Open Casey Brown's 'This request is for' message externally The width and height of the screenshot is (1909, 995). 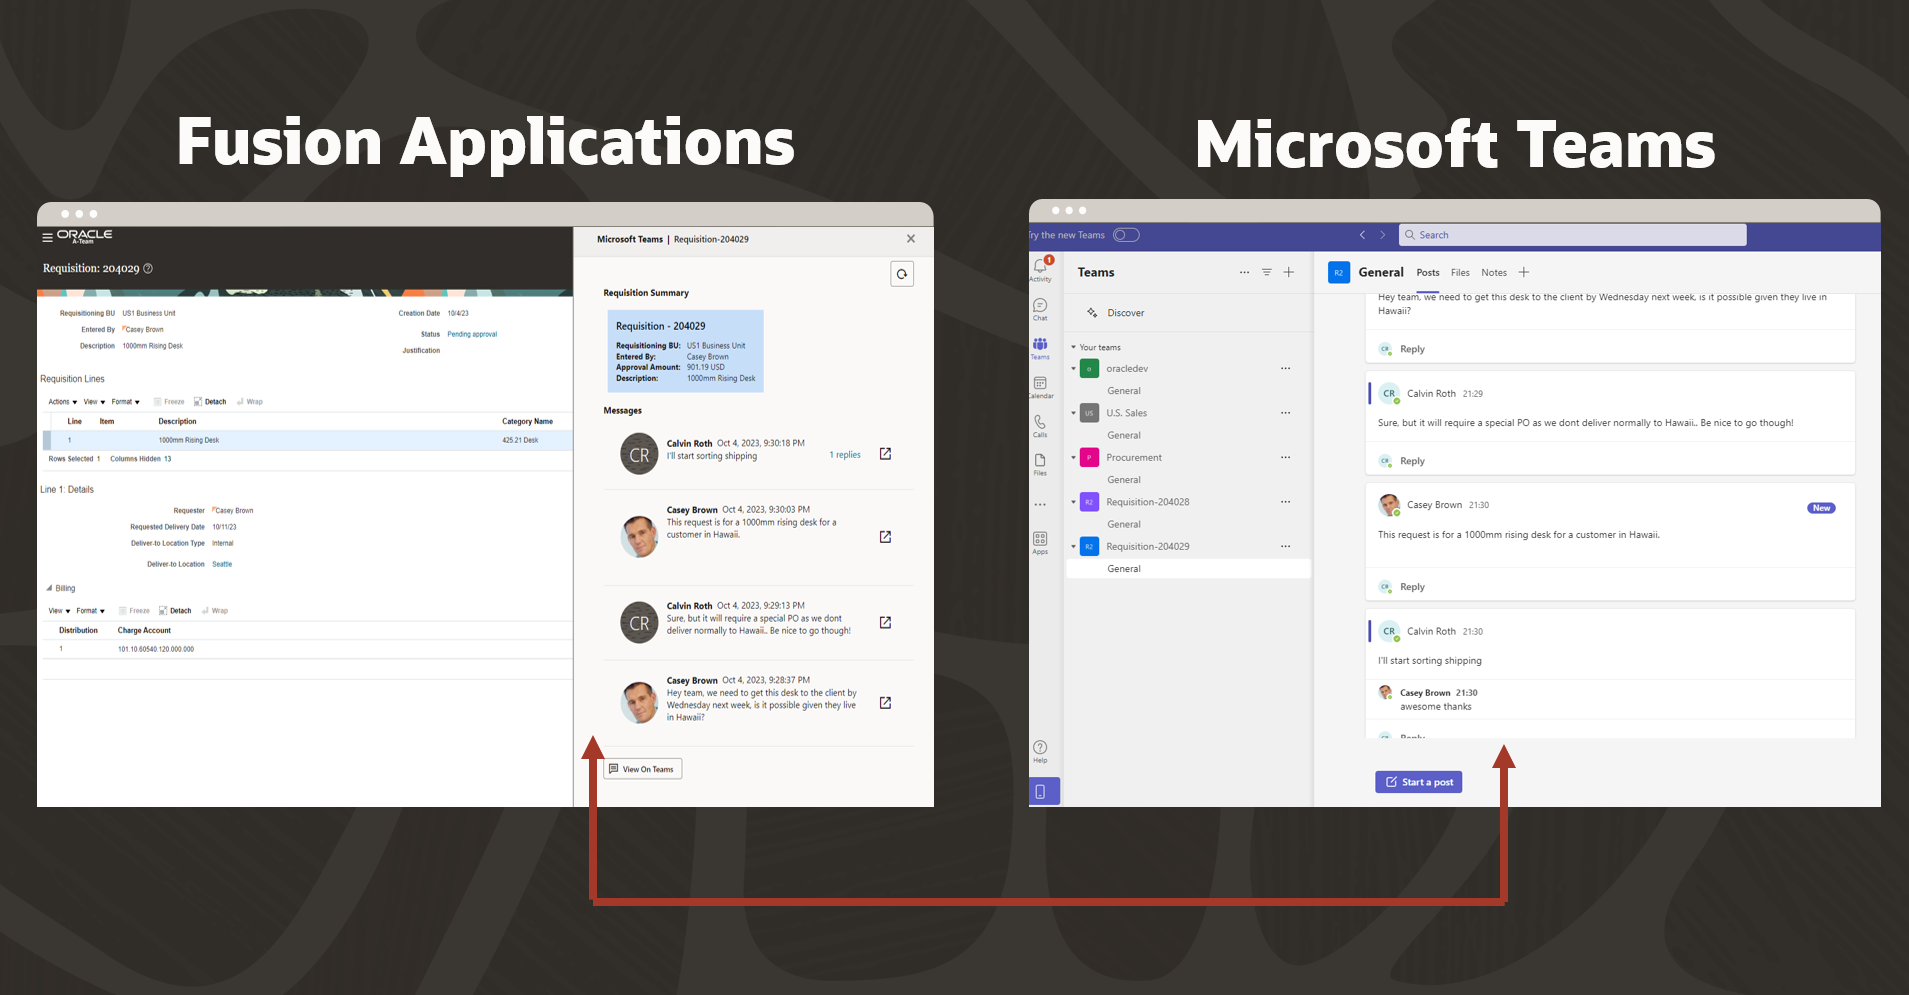click(885, 537)
